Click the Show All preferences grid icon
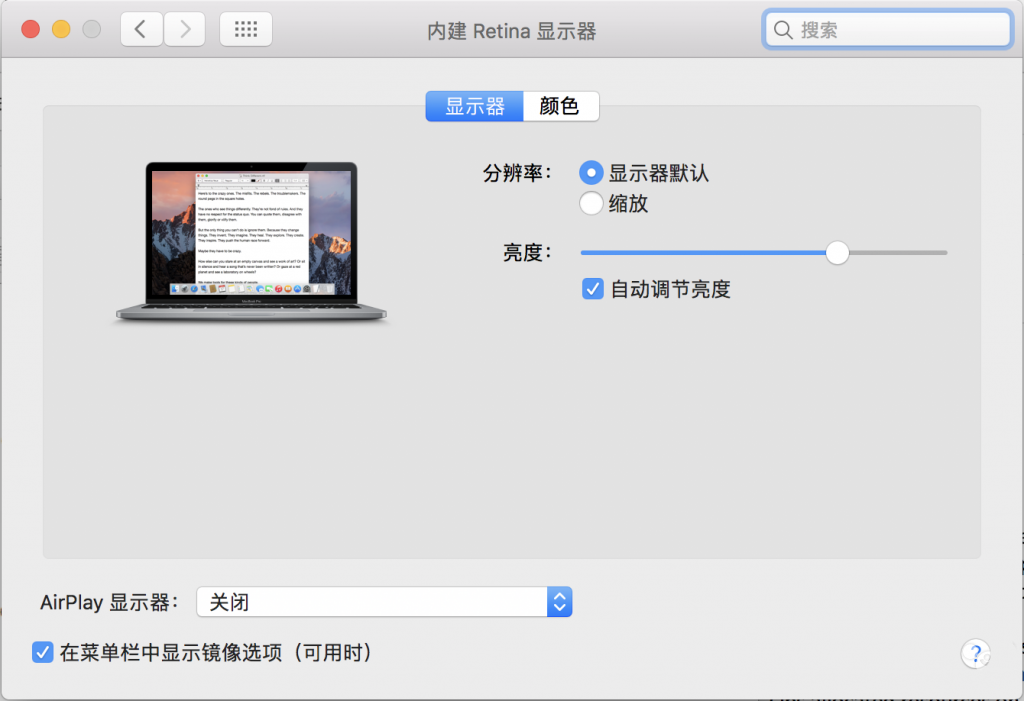The image size is (1024, 701). click(244, 28)
